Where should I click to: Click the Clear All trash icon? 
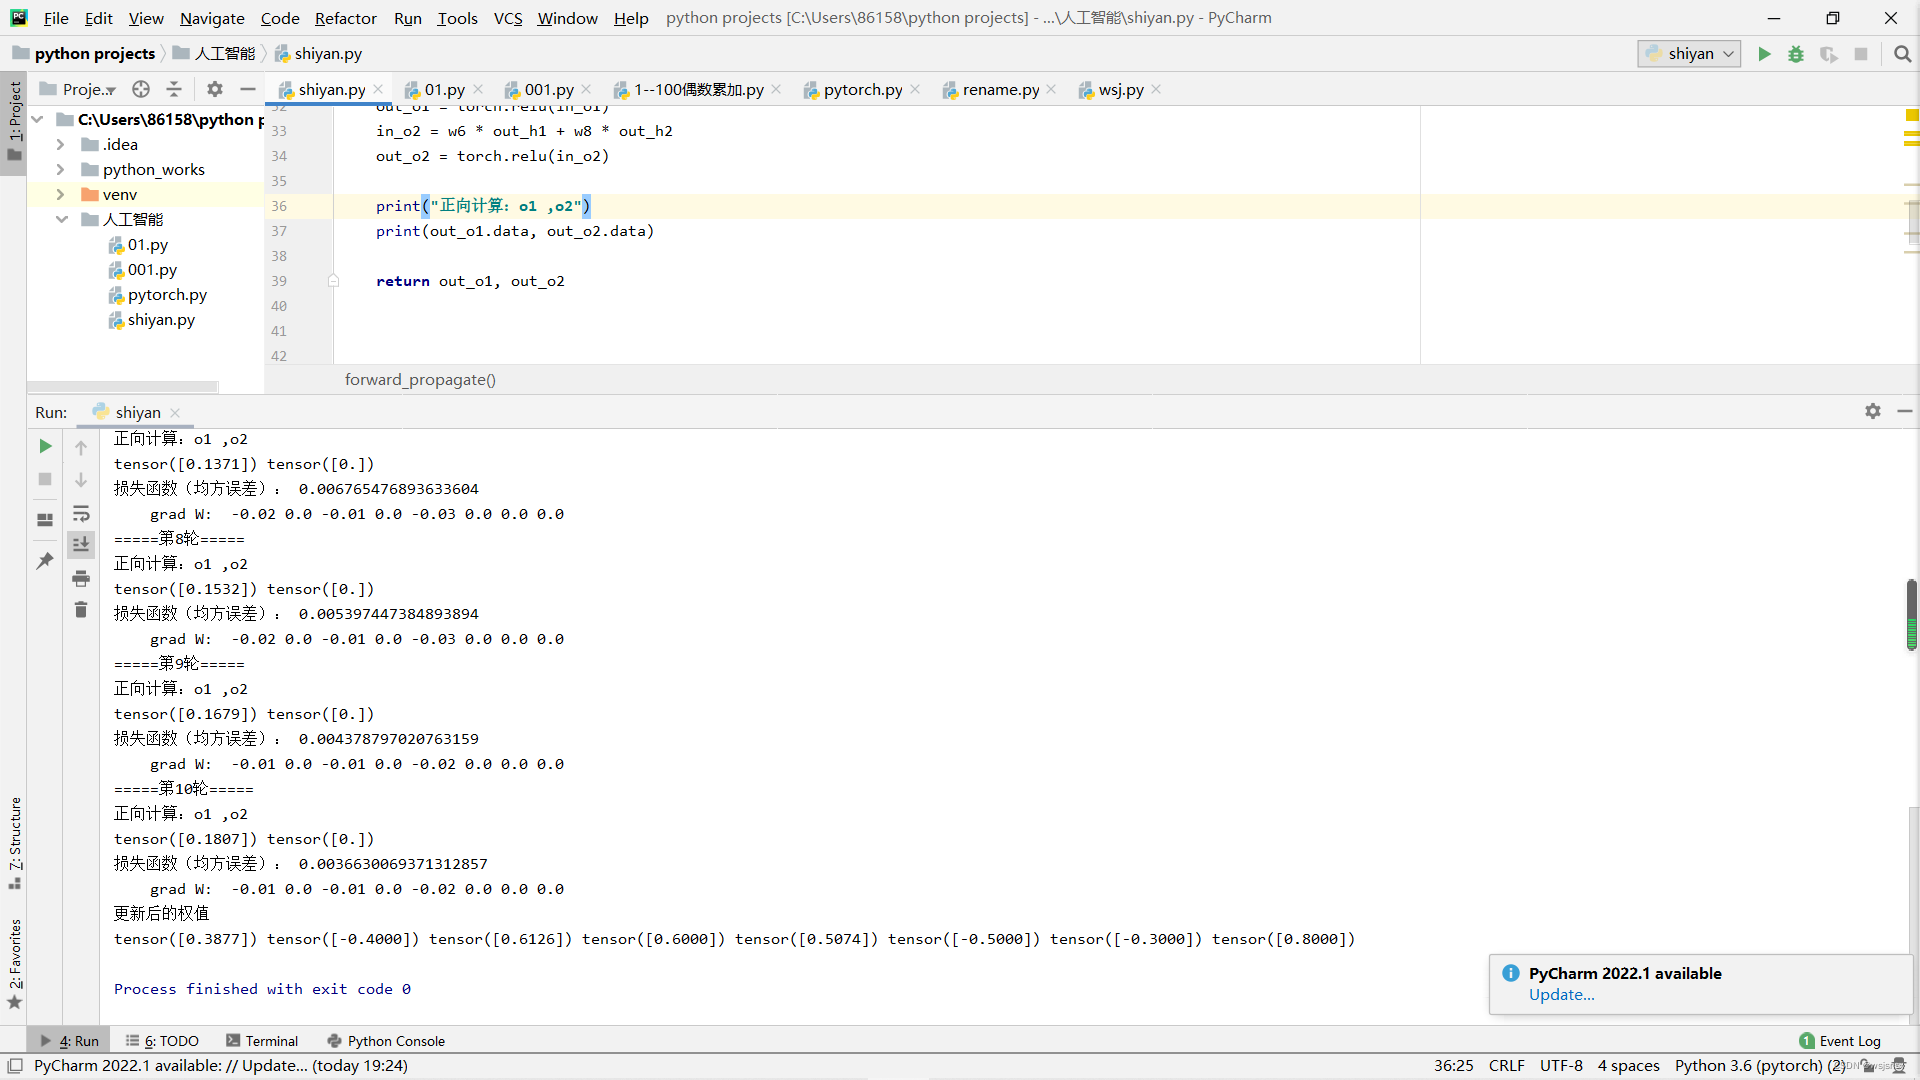tap(81, 610)
